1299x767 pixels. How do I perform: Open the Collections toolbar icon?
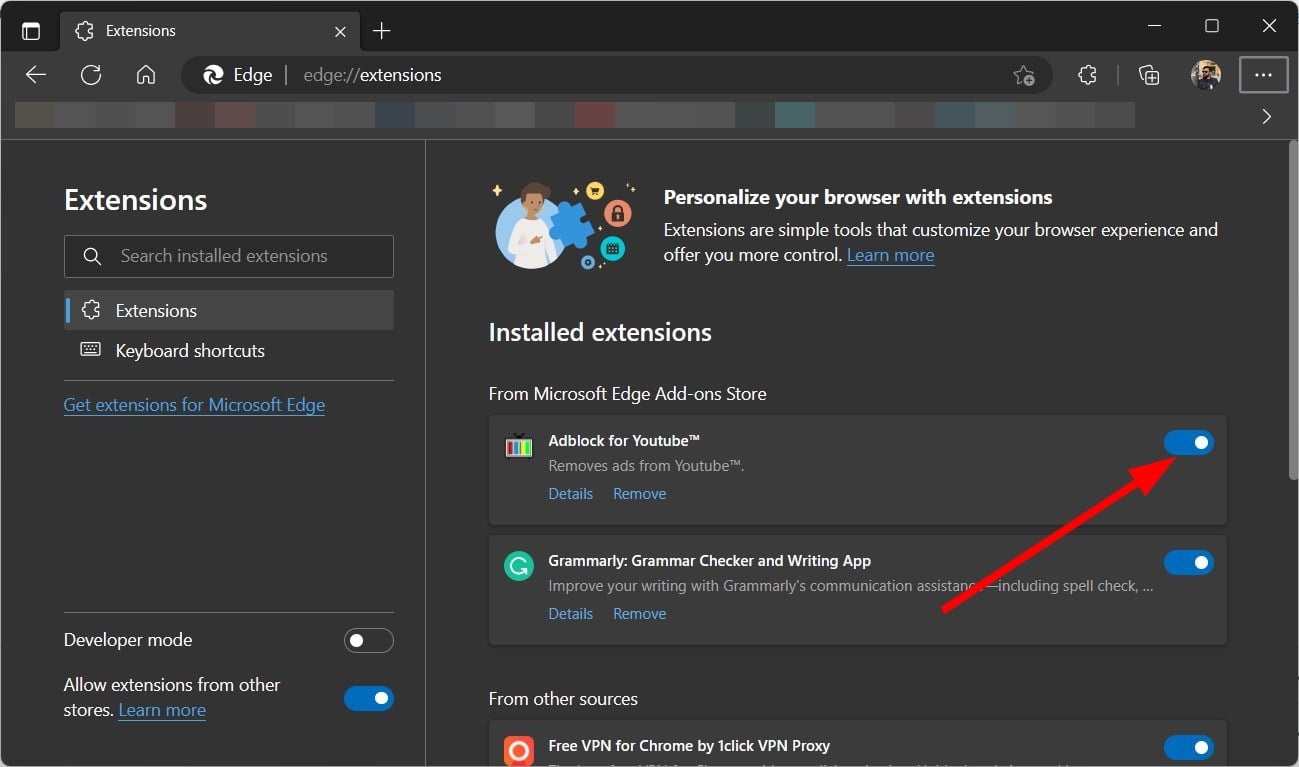[1149, 75]
